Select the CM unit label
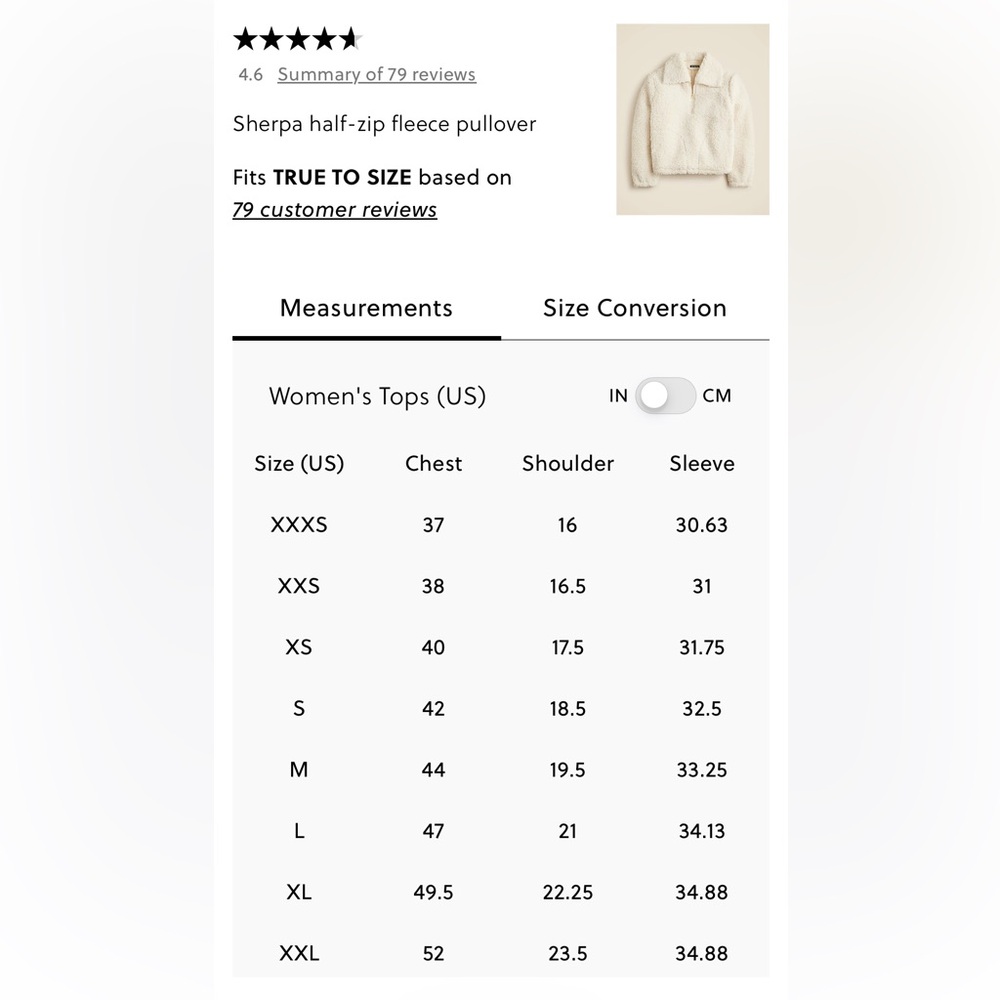Viewport: 1000px width, 1000px height. click(x=717, y=395)
